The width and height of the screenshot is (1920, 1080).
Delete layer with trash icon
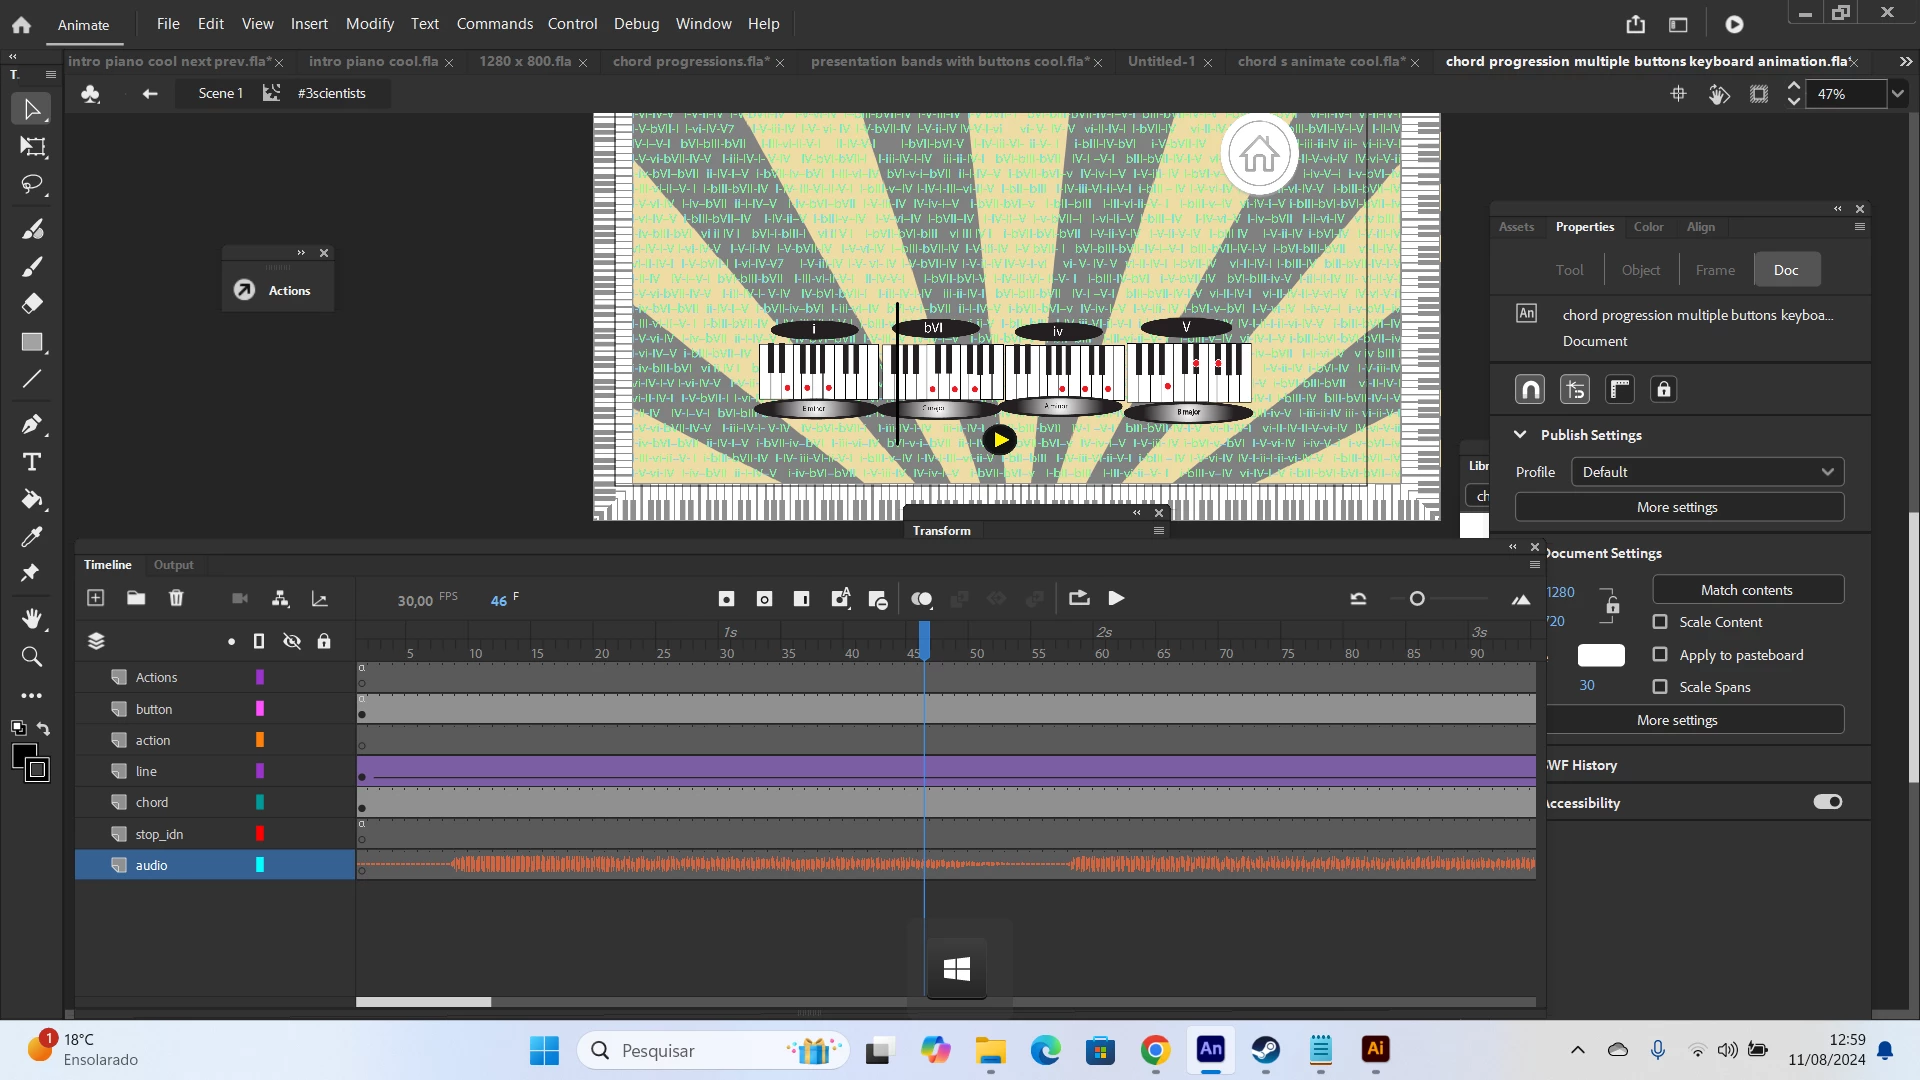(x=176, y=598)
